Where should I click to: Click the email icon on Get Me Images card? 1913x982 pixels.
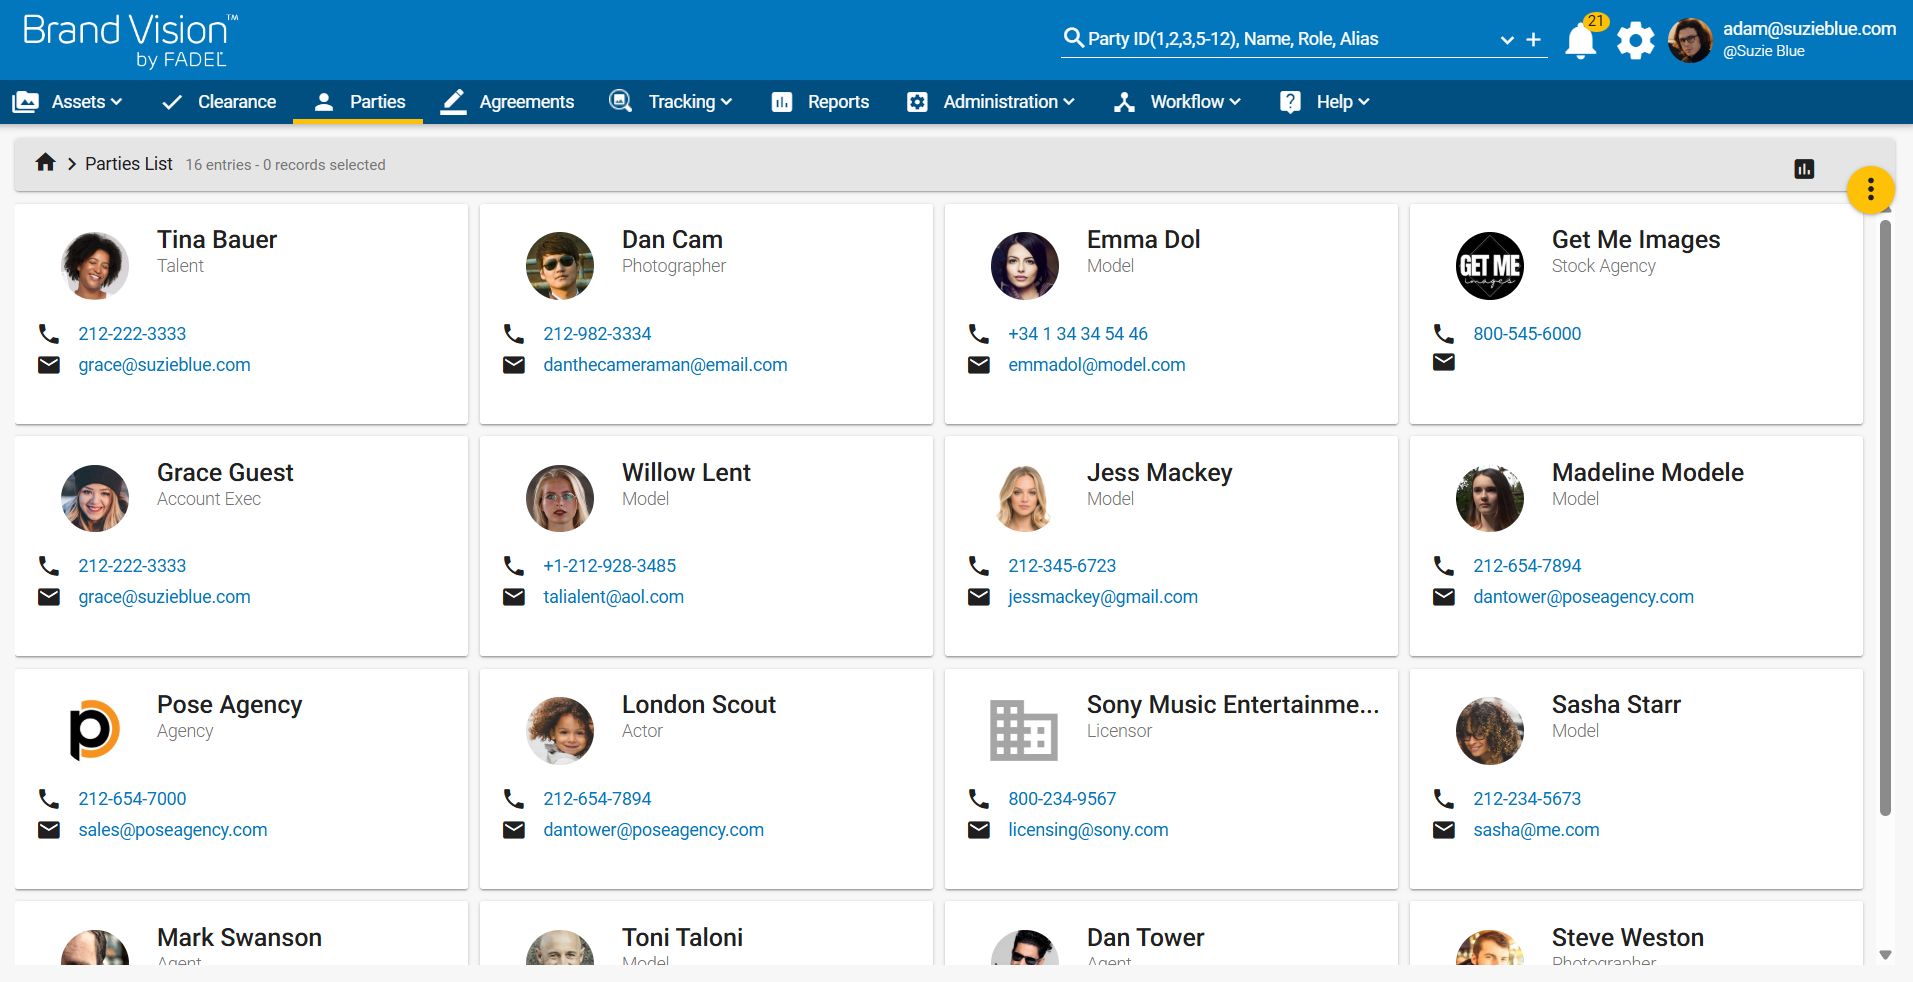pyautogui.click(x=1444, y=362)
